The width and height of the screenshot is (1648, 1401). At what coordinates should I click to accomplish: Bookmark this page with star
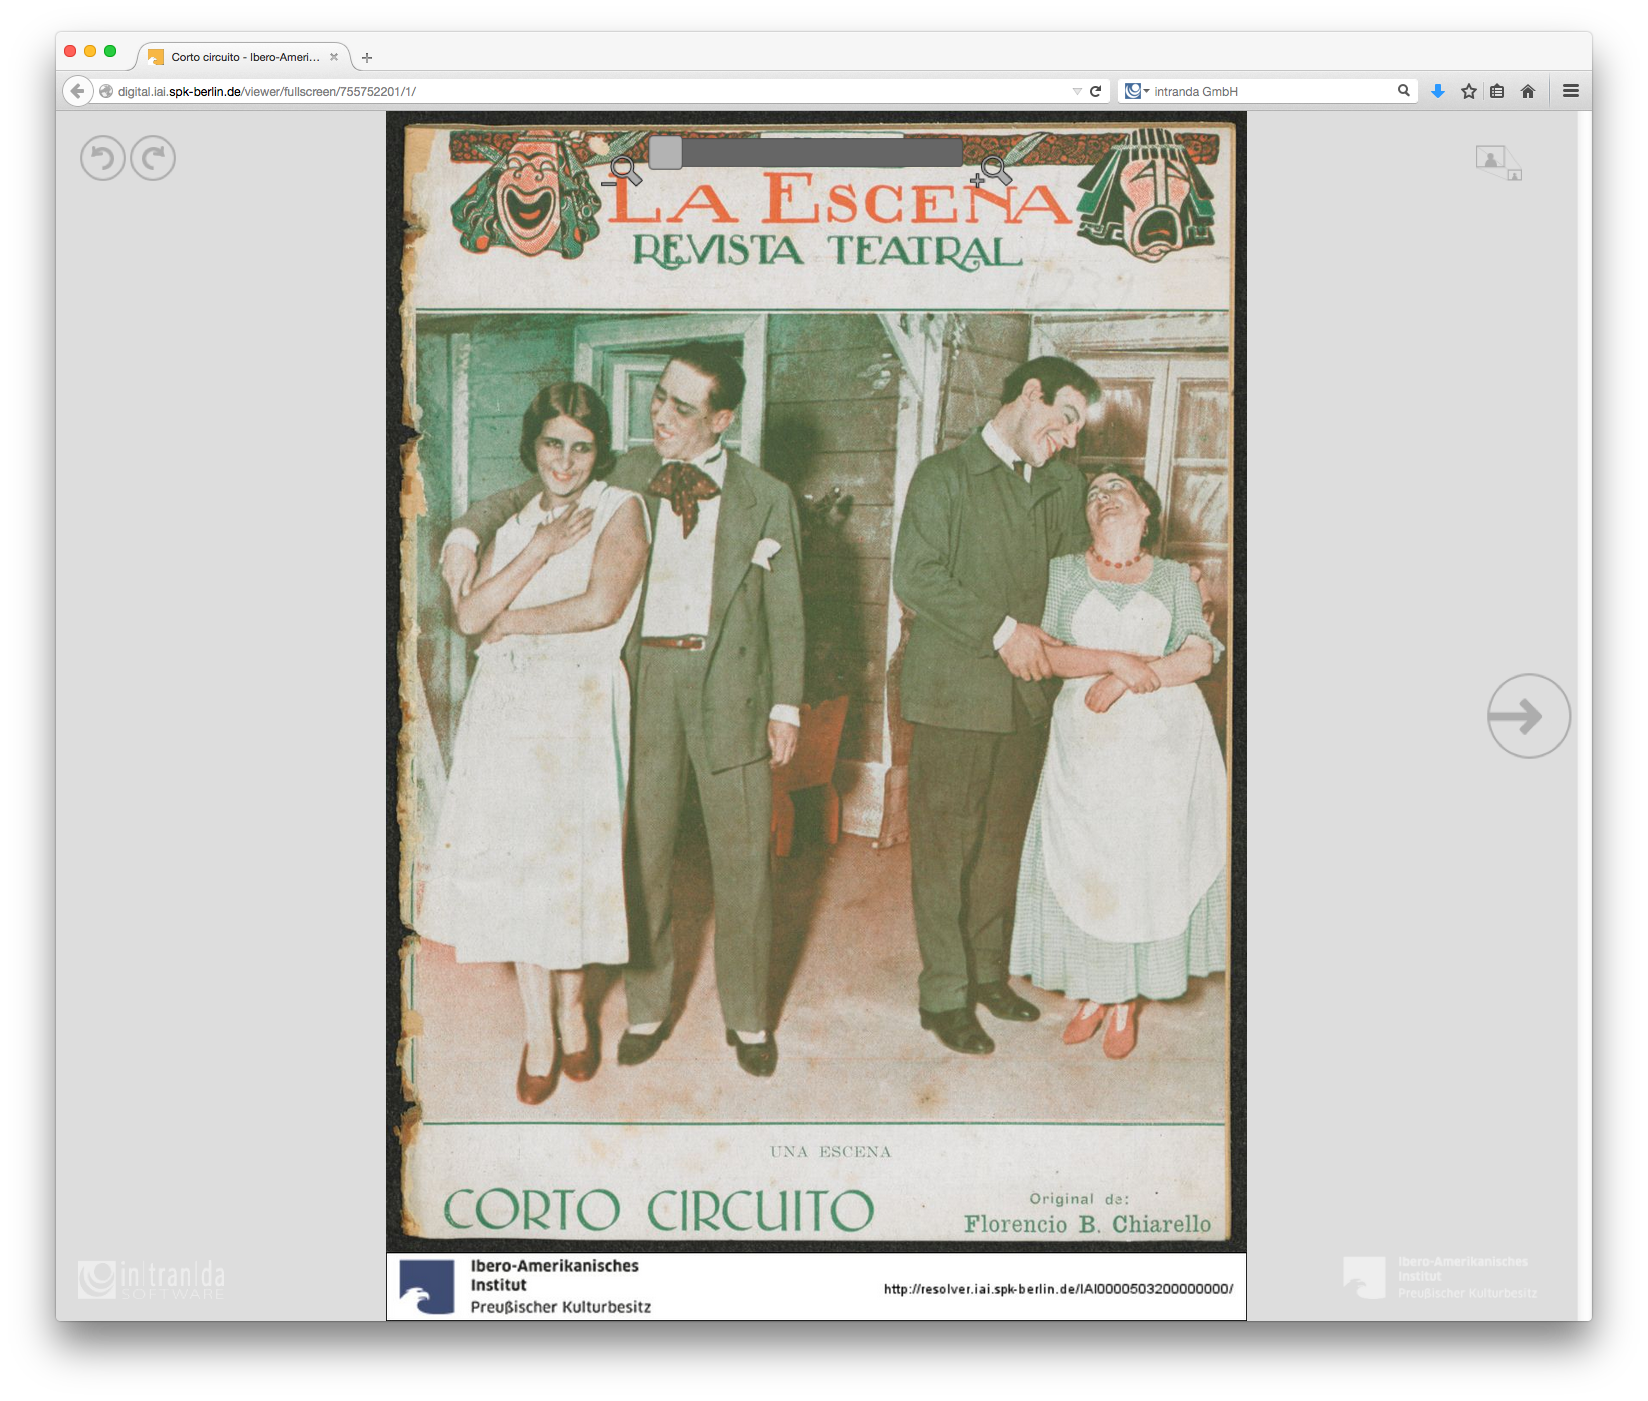[x=1468, y=91]
